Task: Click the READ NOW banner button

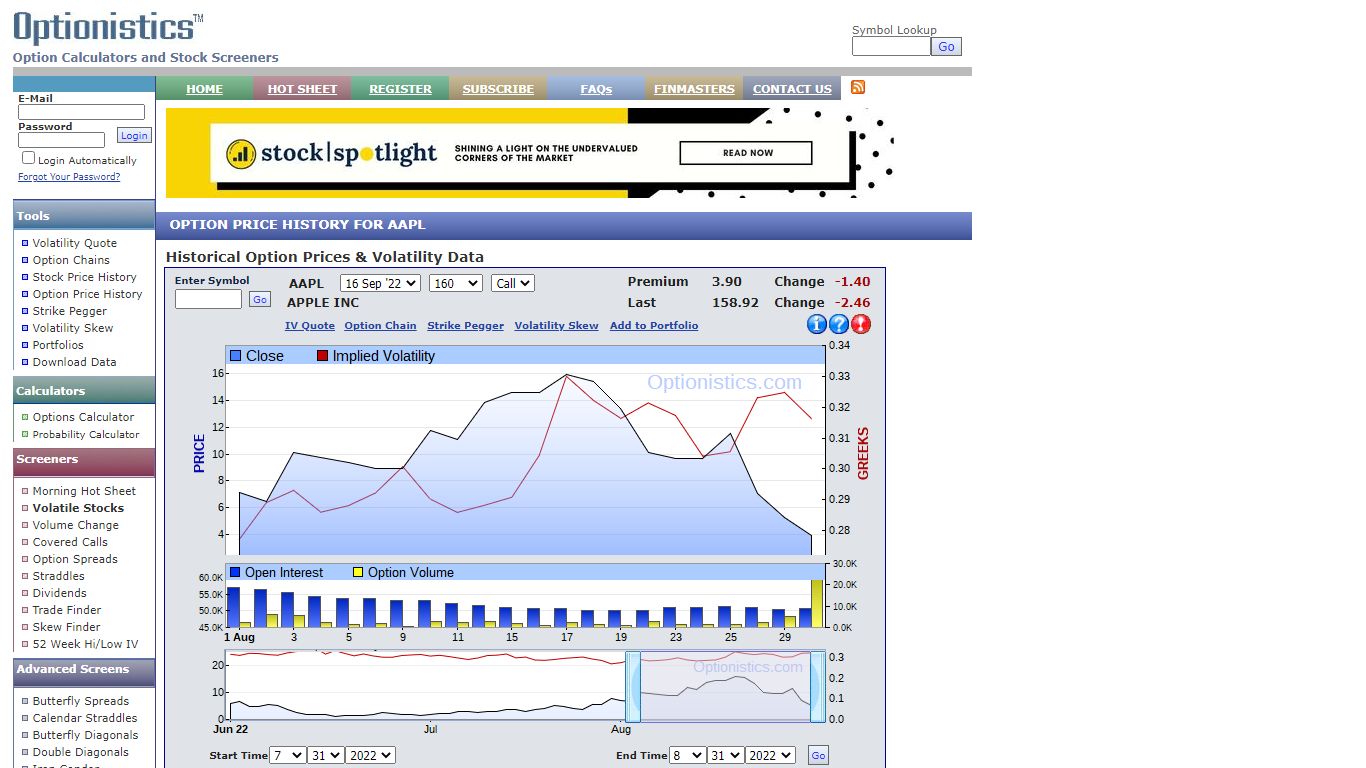Action: pyautogui.click(x=746, y=153)
